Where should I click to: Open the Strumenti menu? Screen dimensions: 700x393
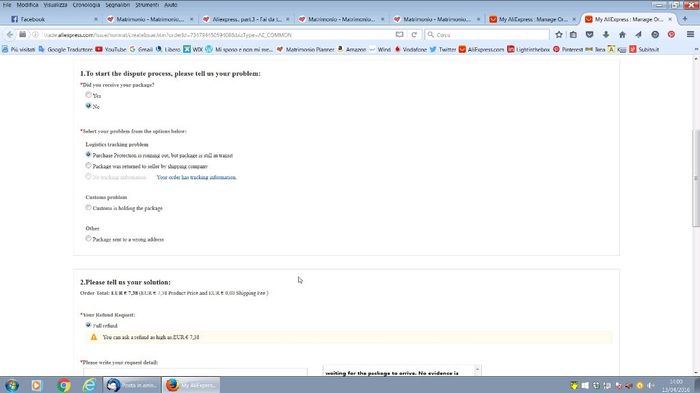click(147, 5)
